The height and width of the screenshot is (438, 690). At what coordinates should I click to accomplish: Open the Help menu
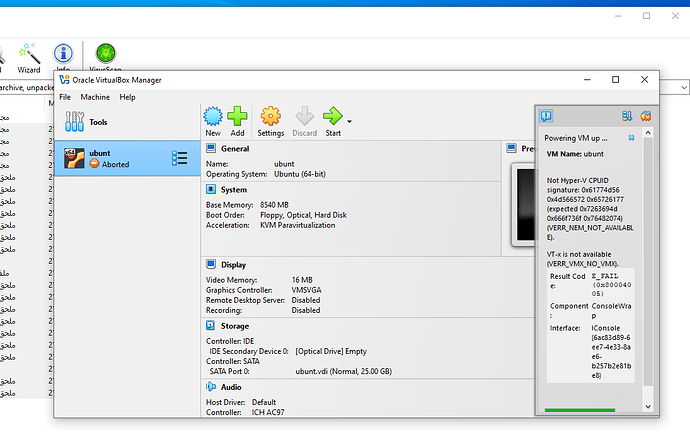[x=127, y=97]
